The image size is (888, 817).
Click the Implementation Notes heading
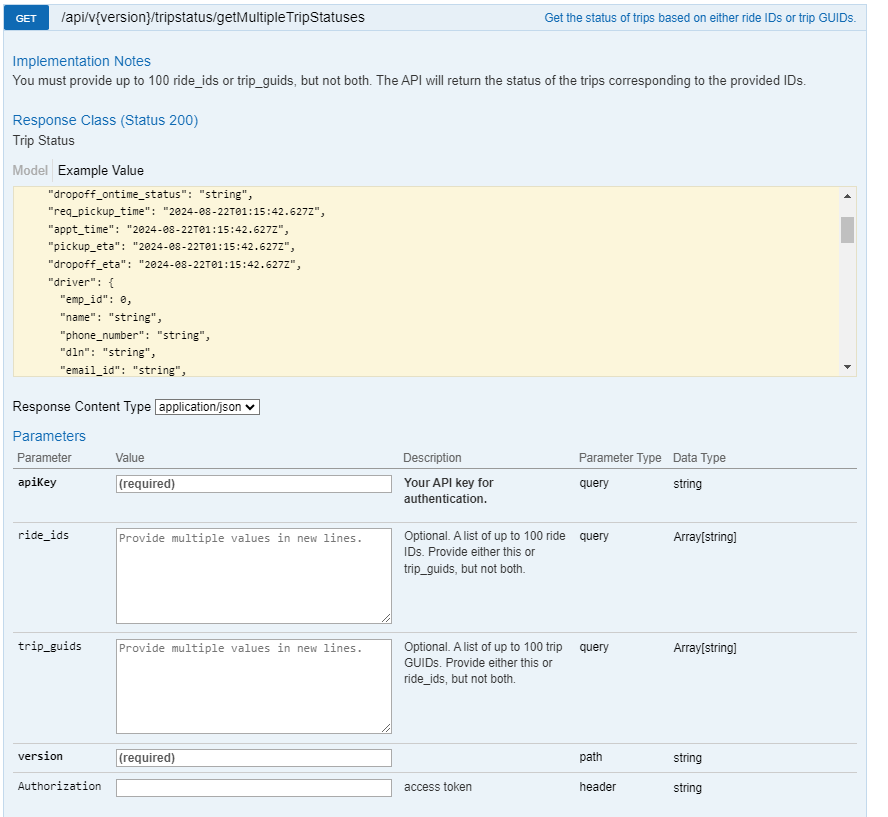[x=82, y=61]
